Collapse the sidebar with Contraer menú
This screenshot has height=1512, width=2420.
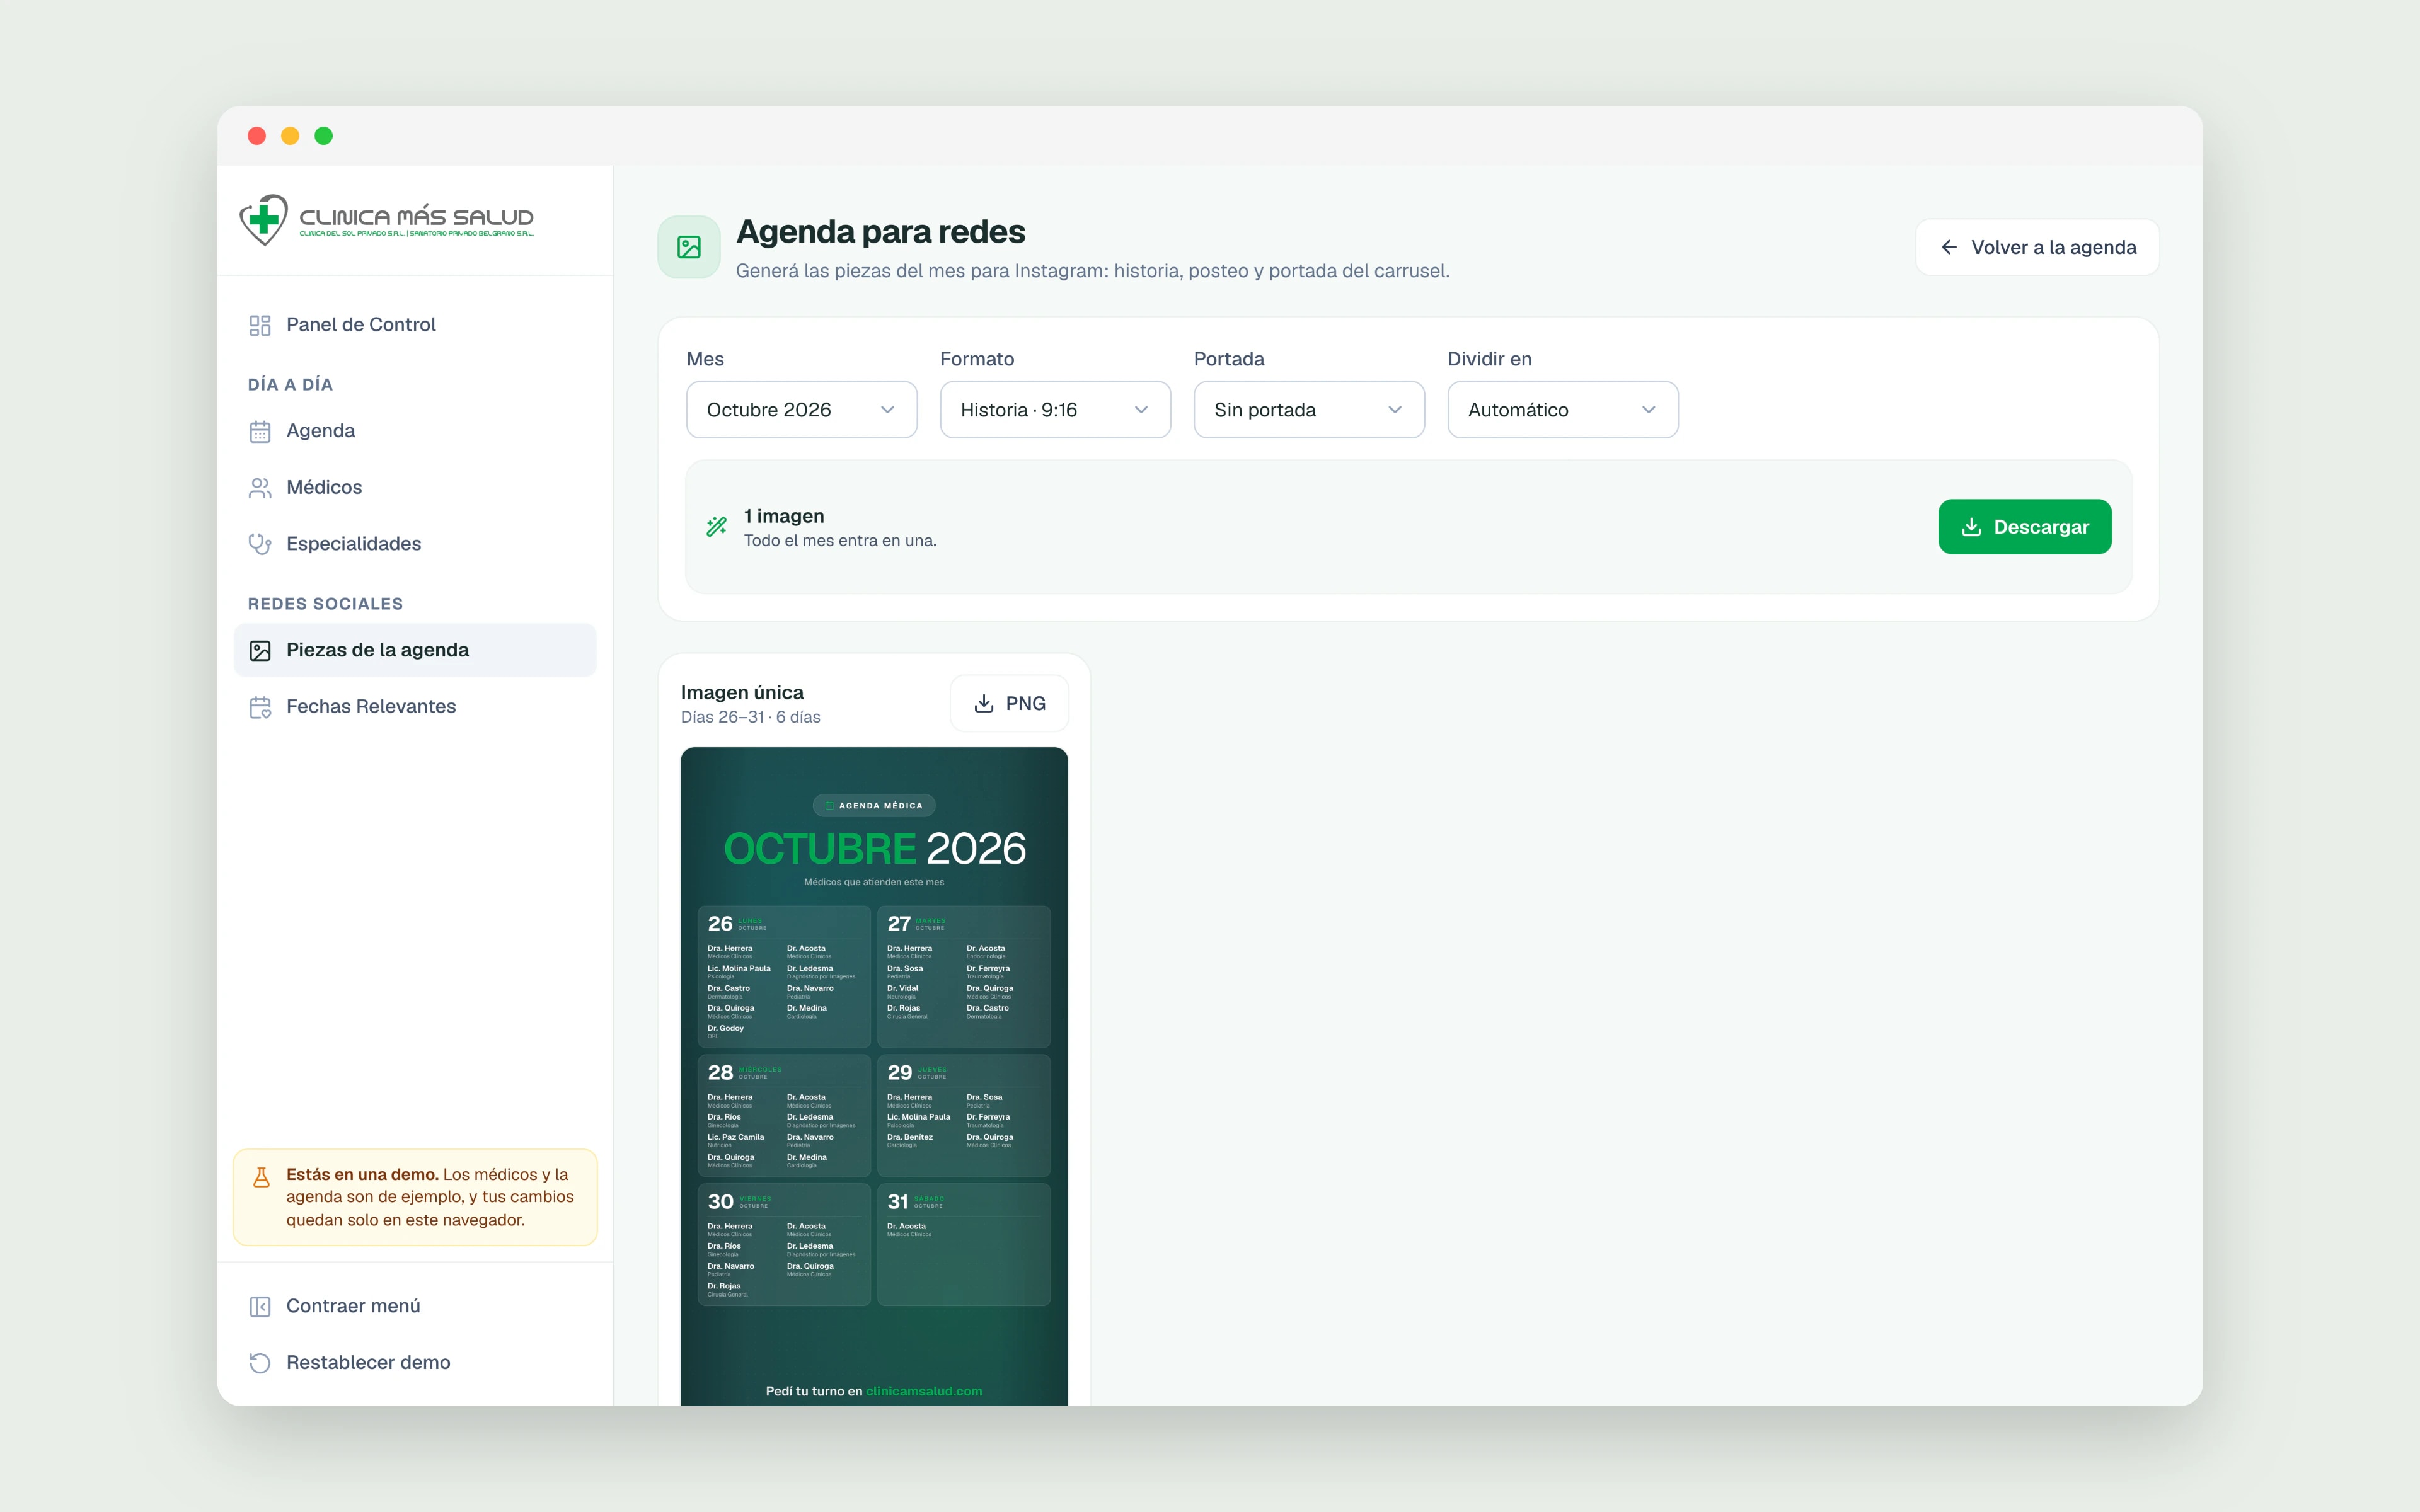tap(415, 1306)
